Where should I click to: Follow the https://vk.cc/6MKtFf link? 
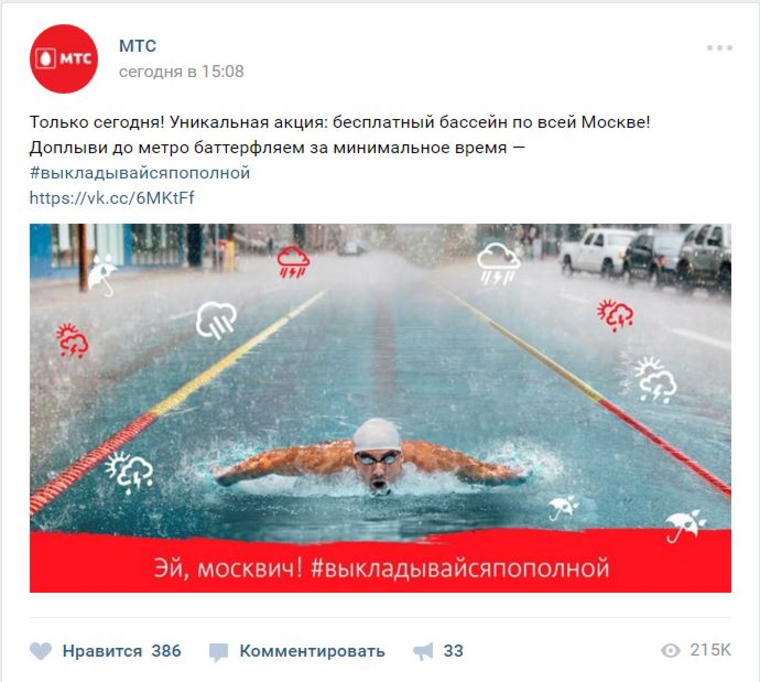click(112, 198)
